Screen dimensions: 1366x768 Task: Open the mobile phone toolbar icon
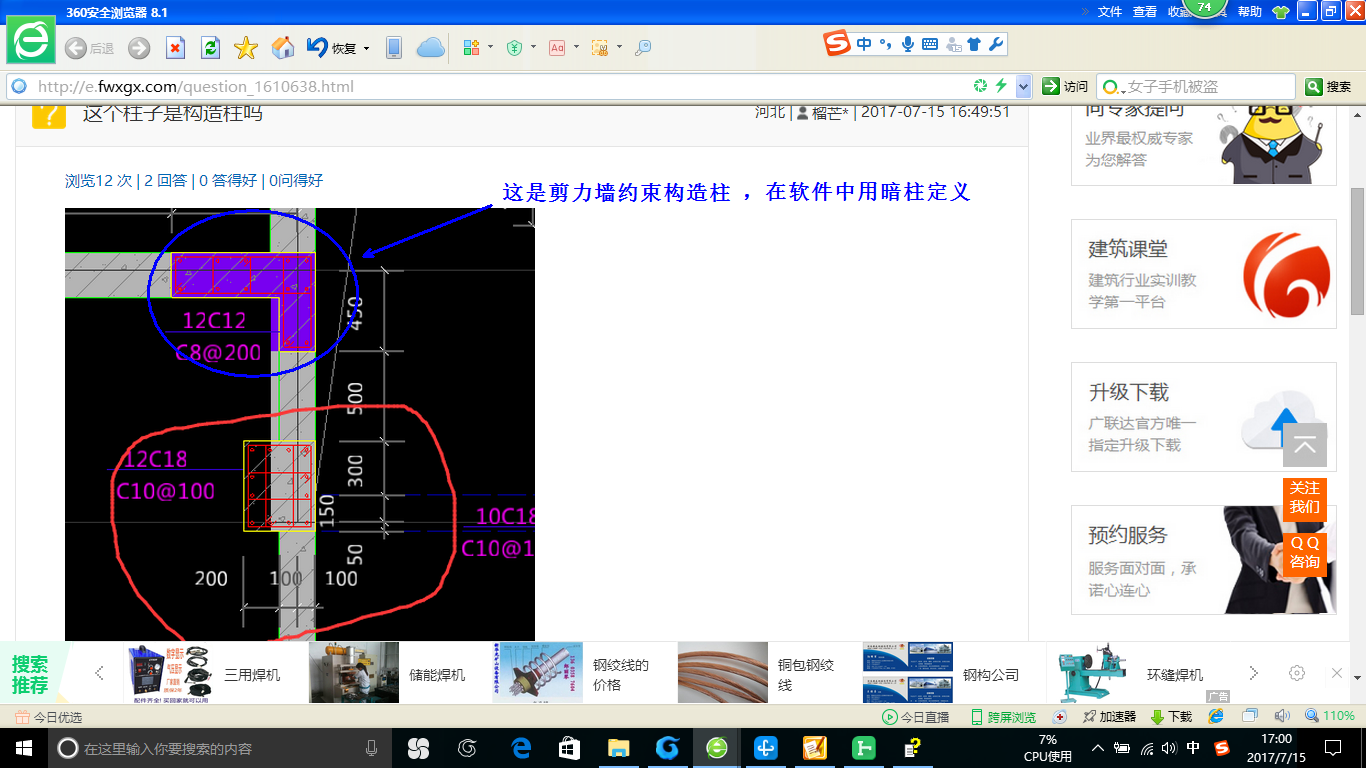(394, 48)
